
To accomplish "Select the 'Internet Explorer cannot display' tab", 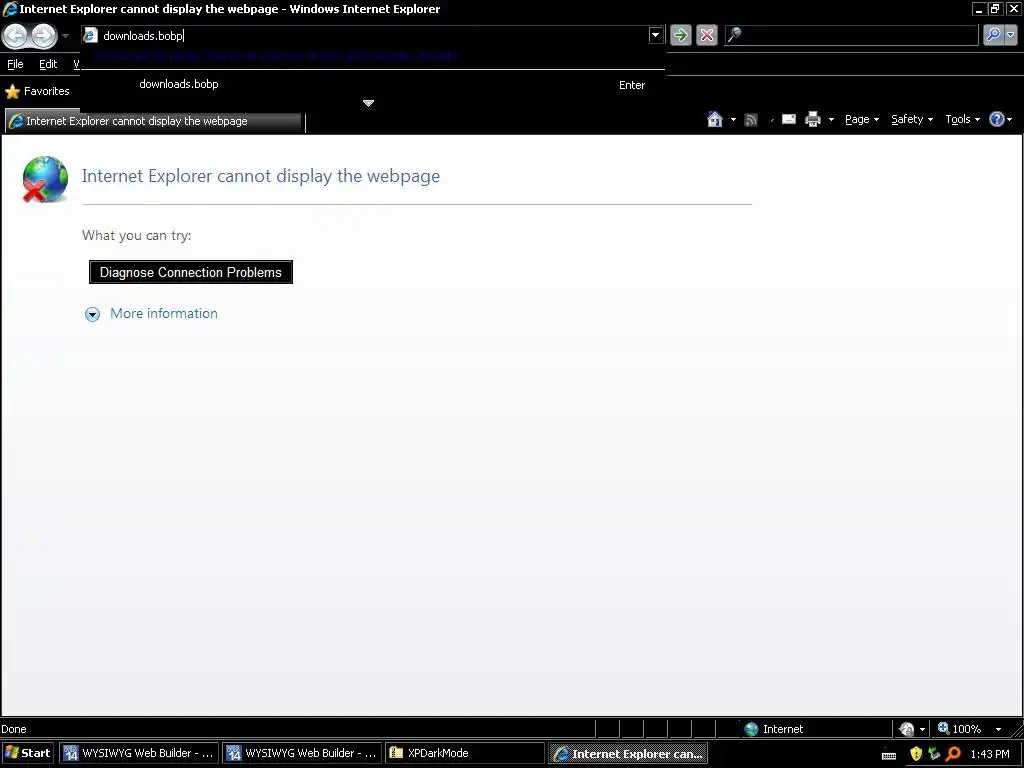I will coord(154,121).
